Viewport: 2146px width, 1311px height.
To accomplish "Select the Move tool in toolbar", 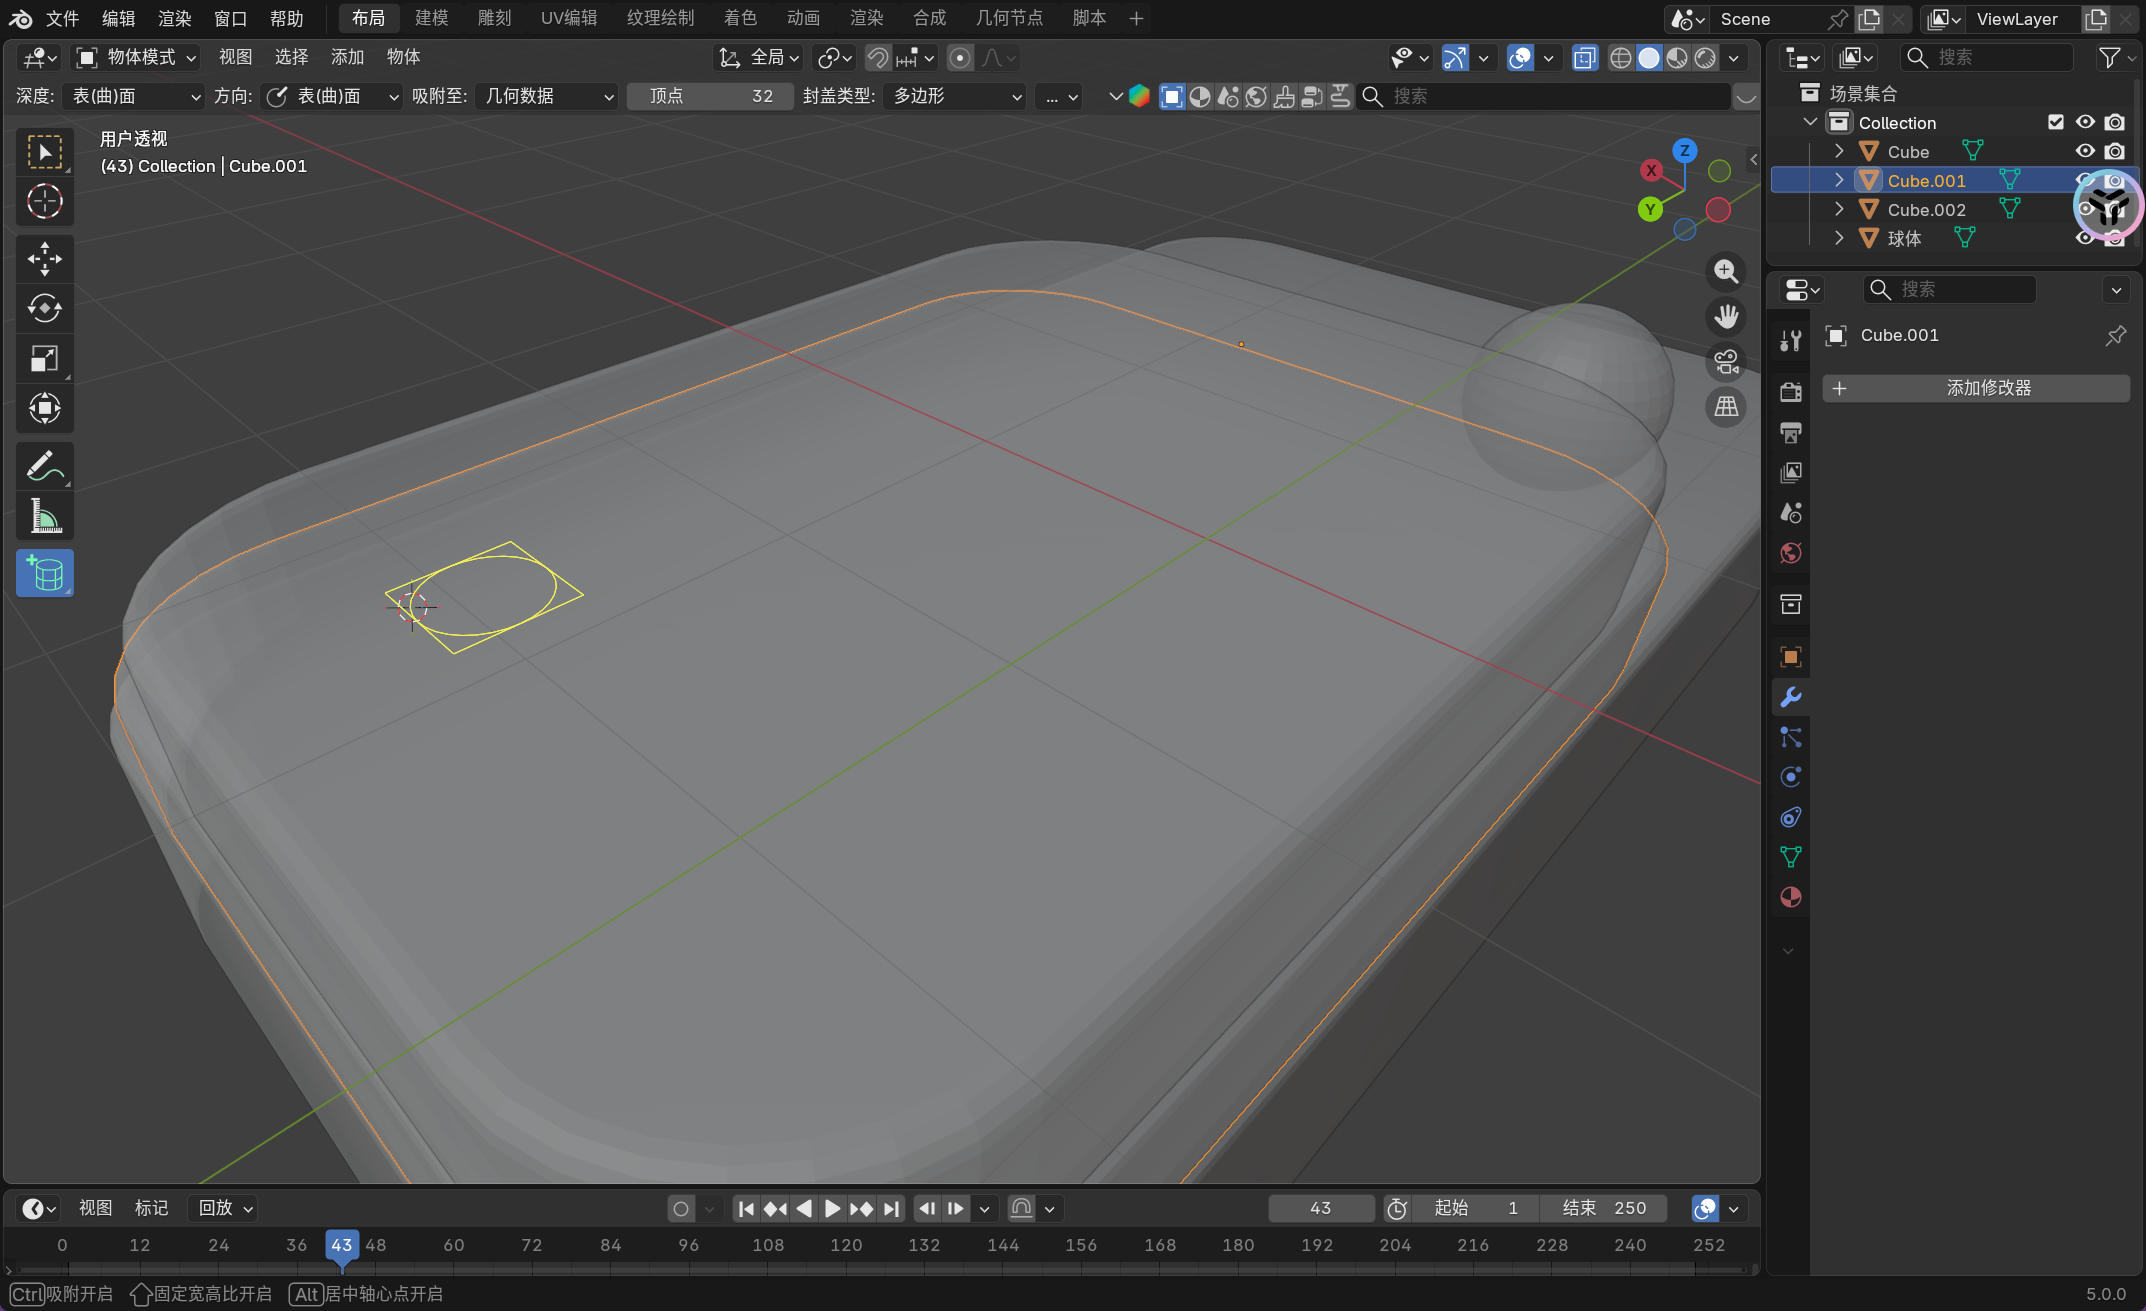I will point(44,259).
